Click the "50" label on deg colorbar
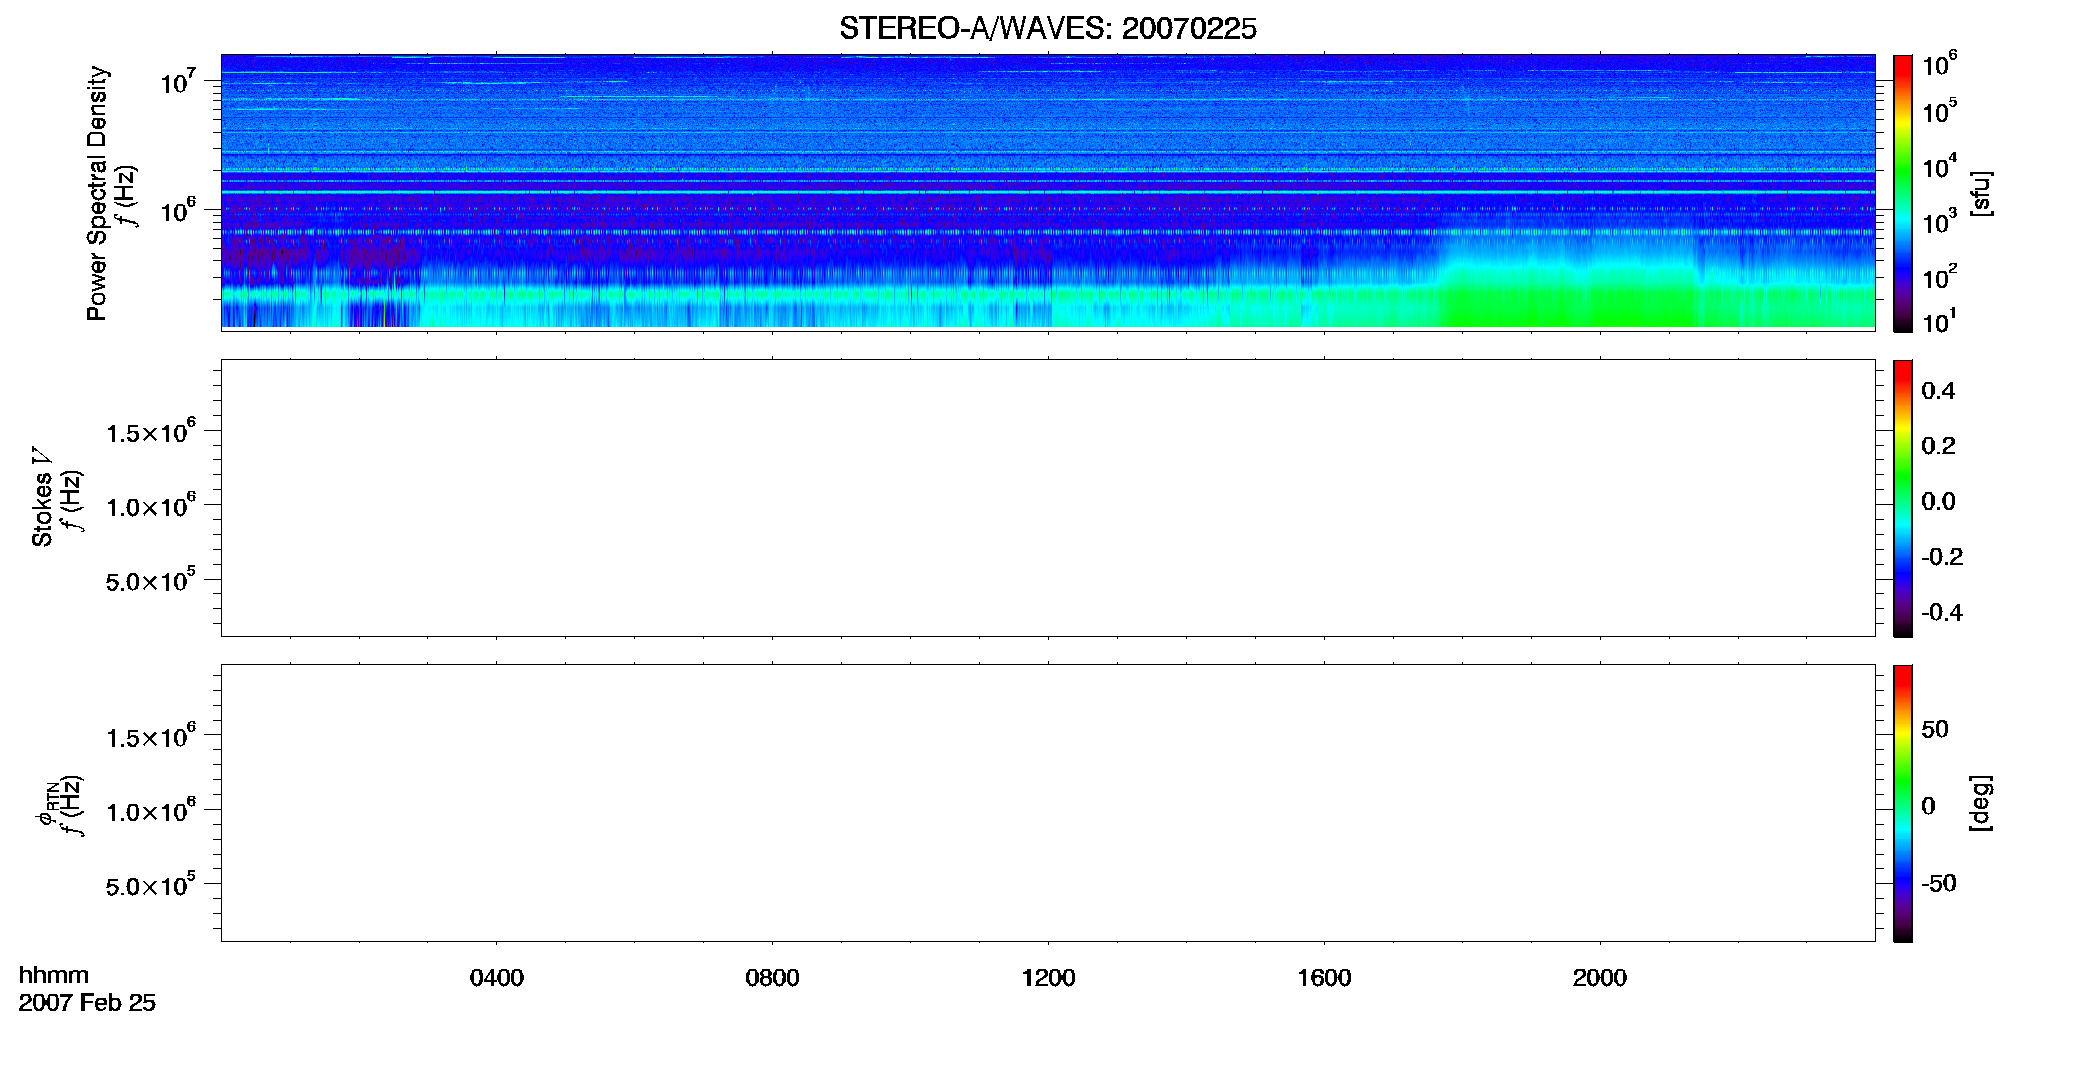 pyautogui.click(x=1935, y=729)
